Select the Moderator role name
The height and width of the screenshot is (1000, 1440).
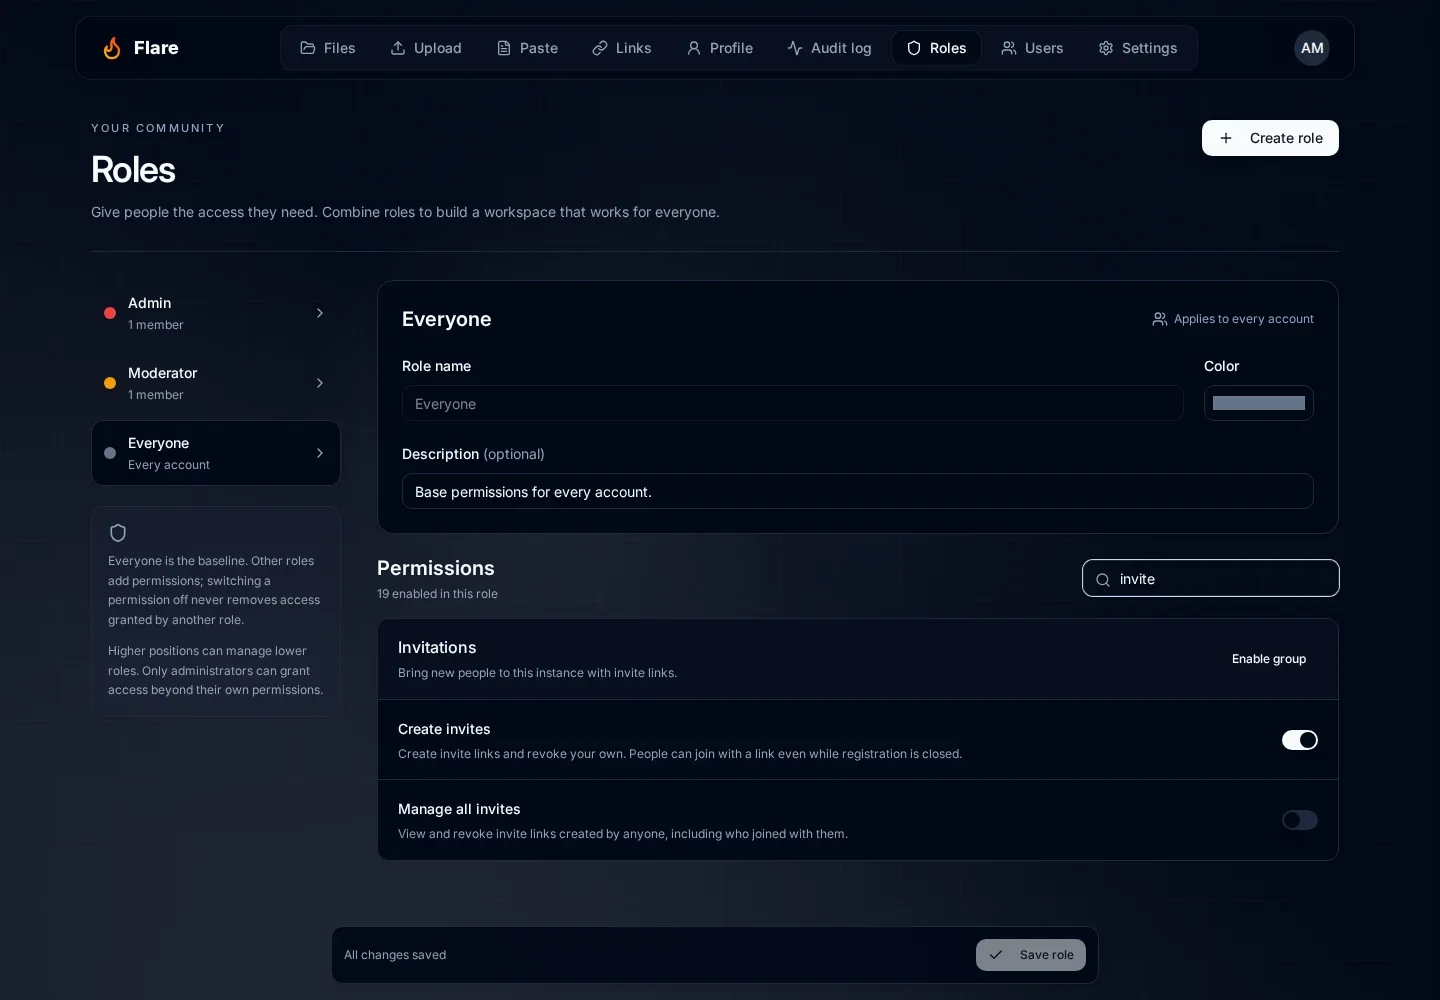(x=163, y=373)
